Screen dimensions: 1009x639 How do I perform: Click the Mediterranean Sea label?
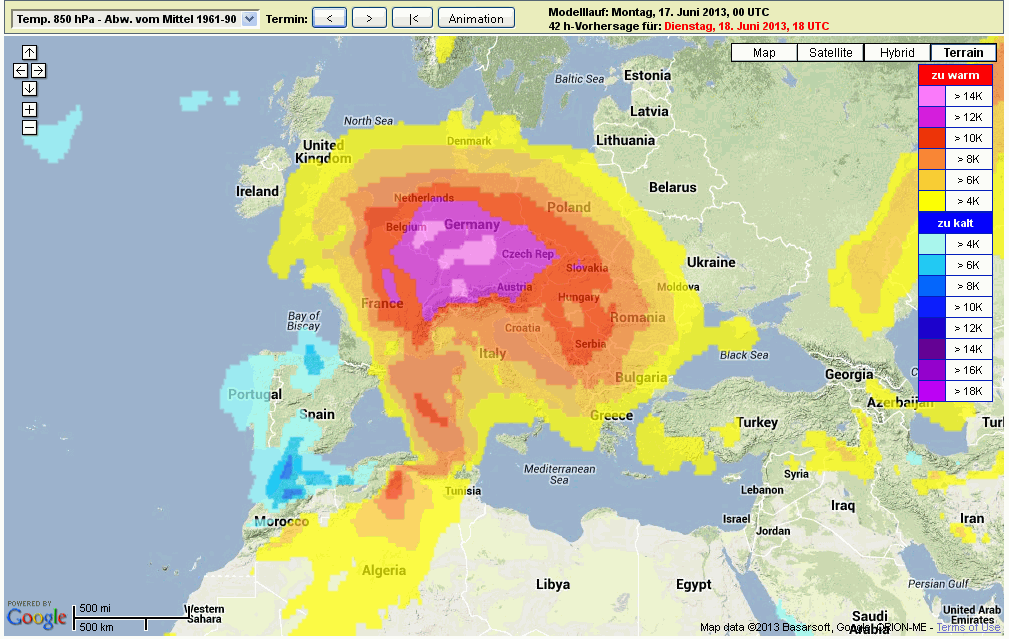[x=559, y=474]
